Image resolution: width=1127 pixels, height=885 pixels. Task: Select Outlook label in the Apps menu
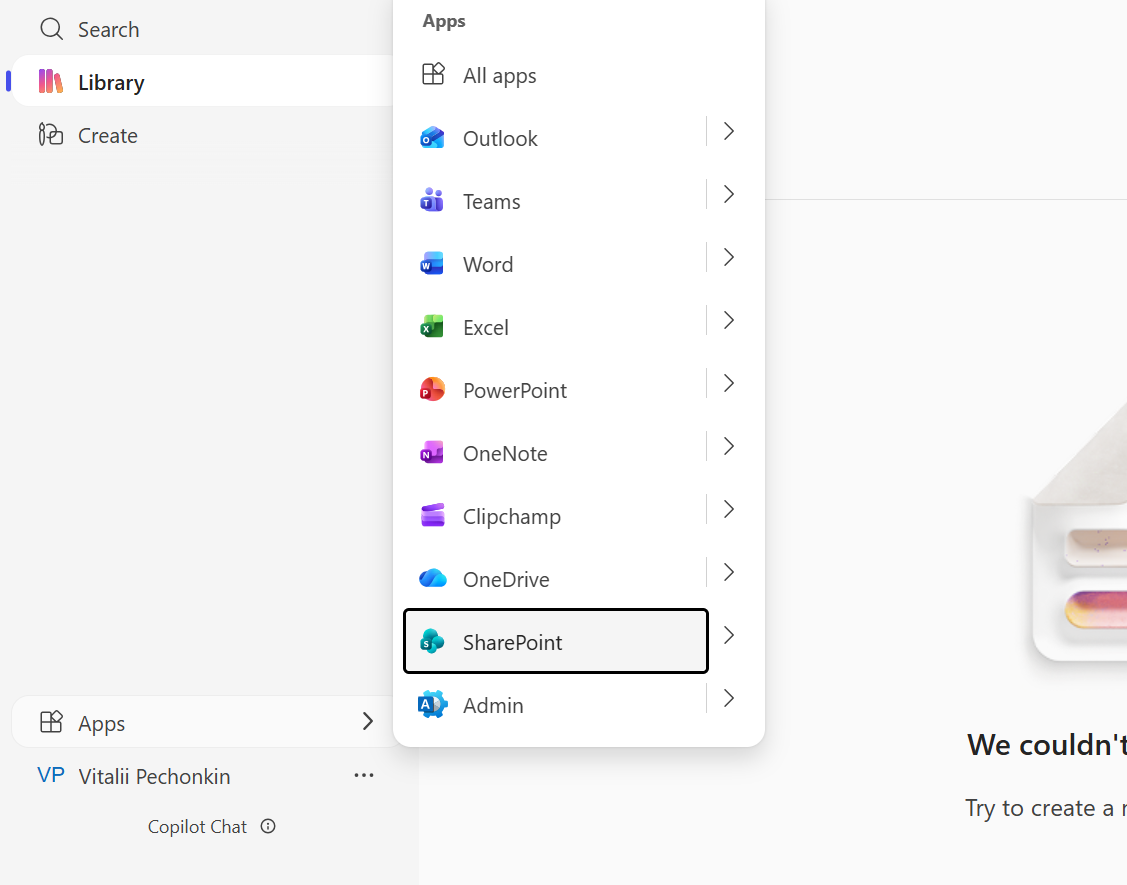point(500,138)
